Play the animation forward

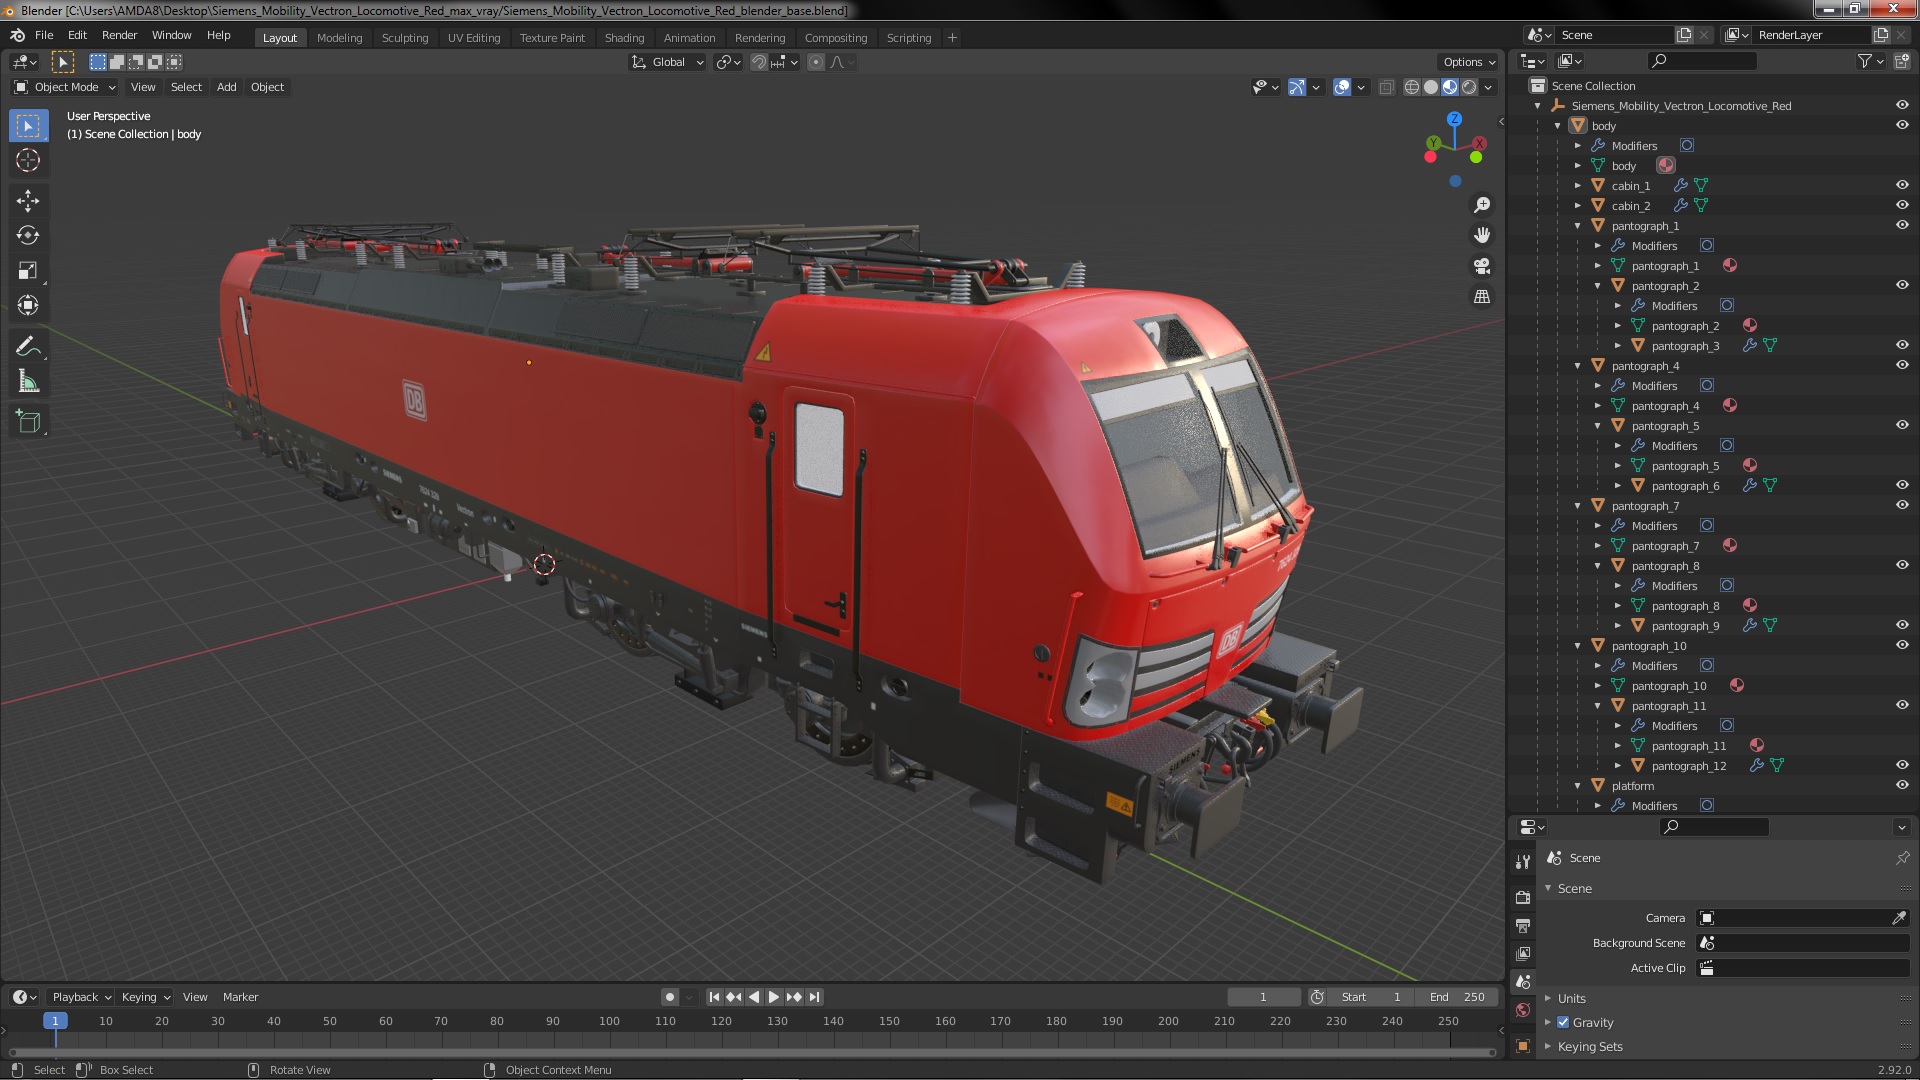773,997
